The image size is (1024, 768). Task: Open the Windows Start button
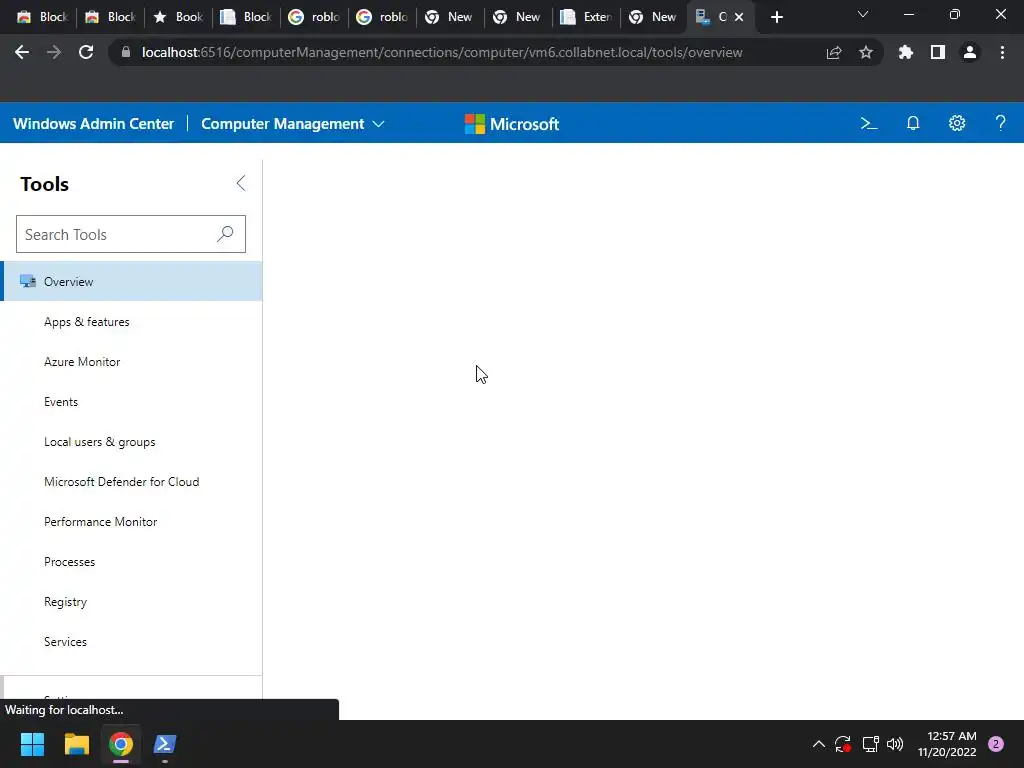pos(32,744)
